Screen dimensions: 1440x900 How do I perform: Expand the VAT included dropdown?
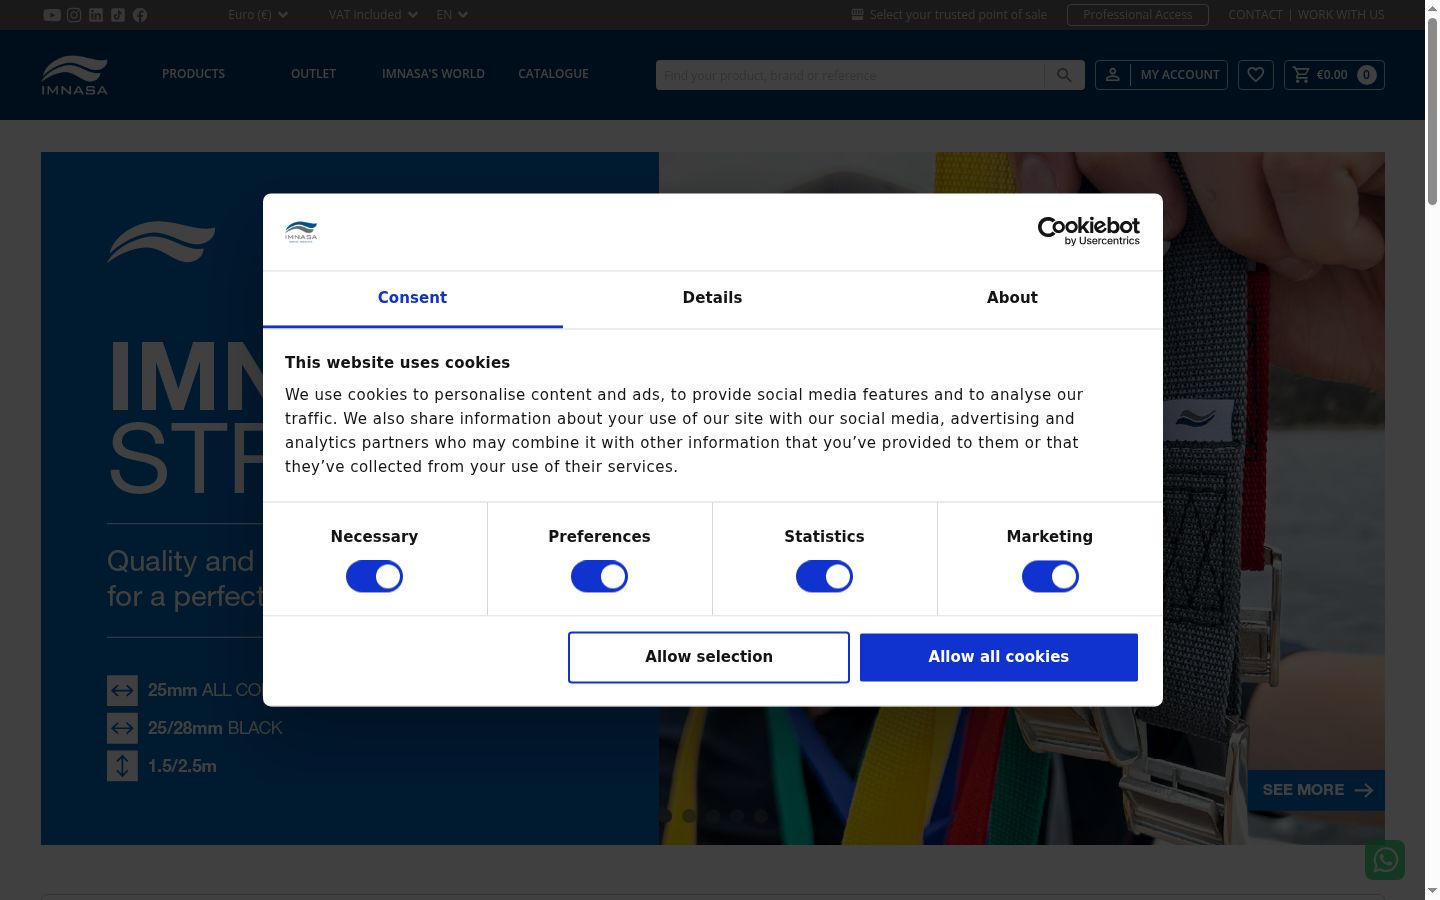(373, 15)
